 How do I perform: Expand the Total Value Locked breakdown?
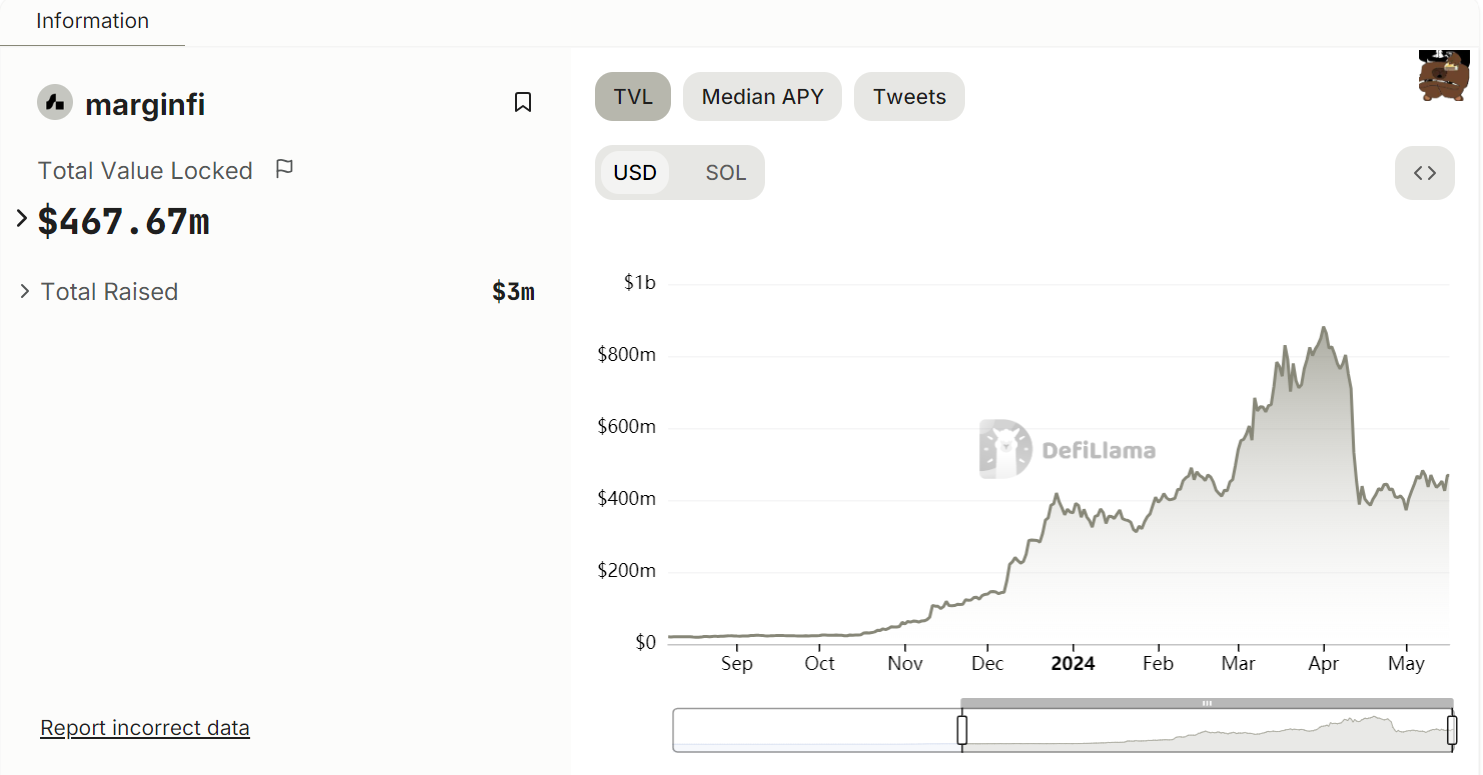22,218
